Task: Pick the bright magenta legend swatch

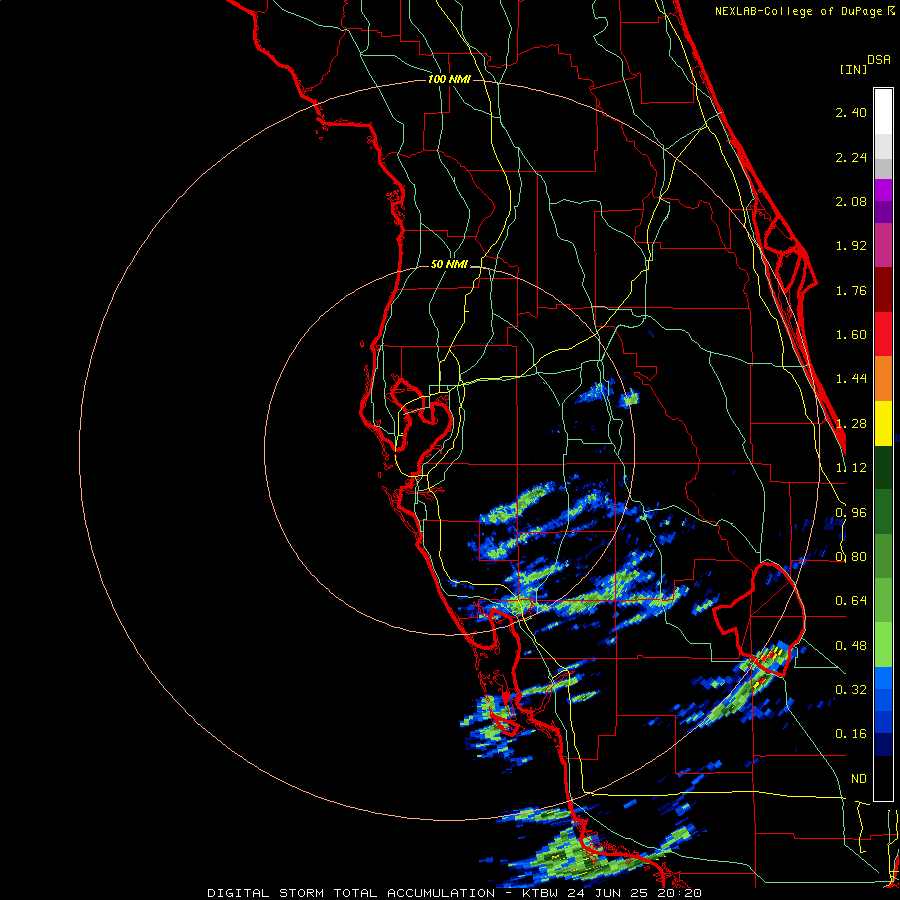Action: click(883, 190)
